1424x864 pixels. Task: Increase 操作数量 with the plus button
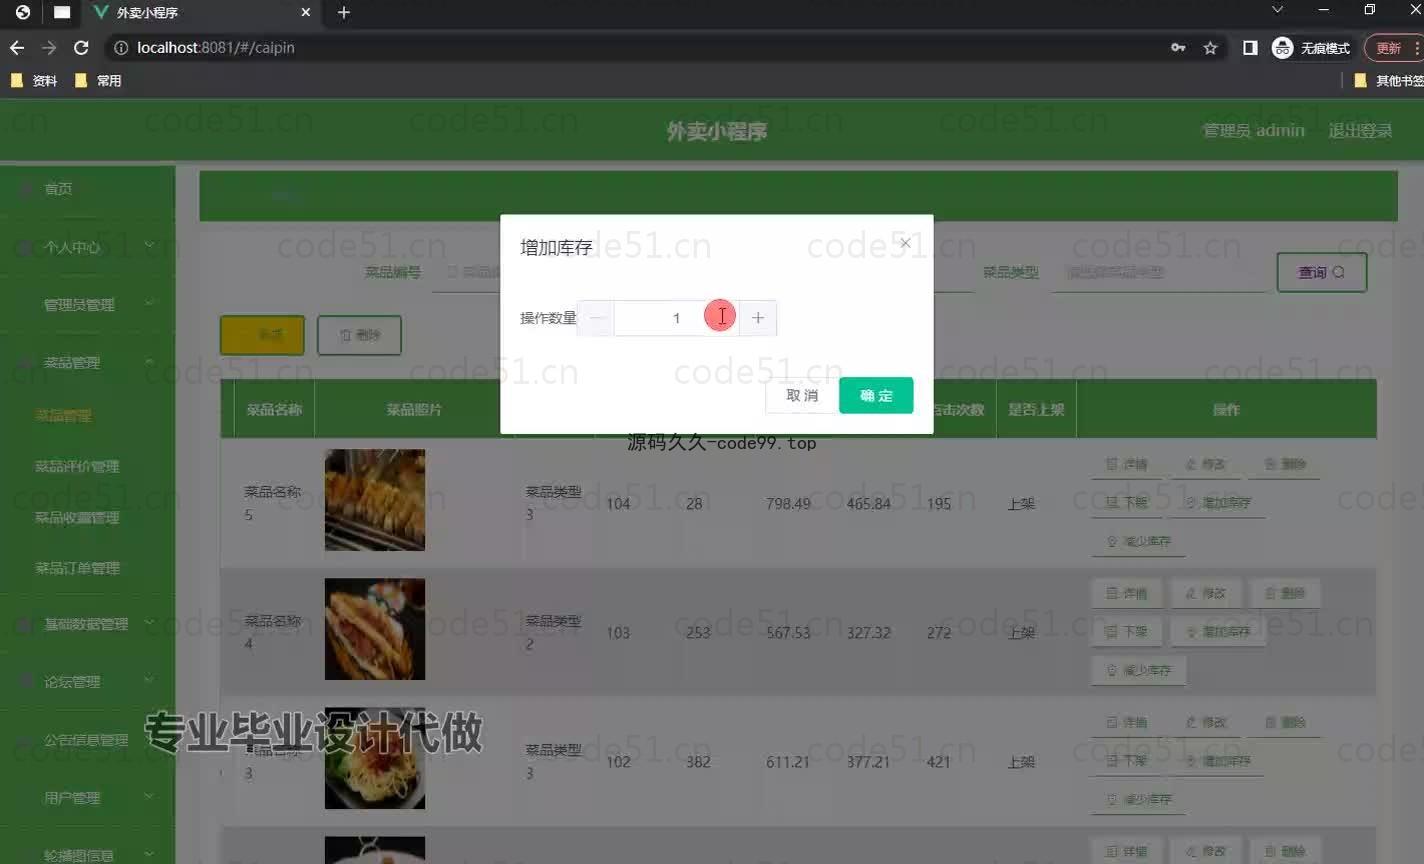pyautogui.click(x=758, y=318)
